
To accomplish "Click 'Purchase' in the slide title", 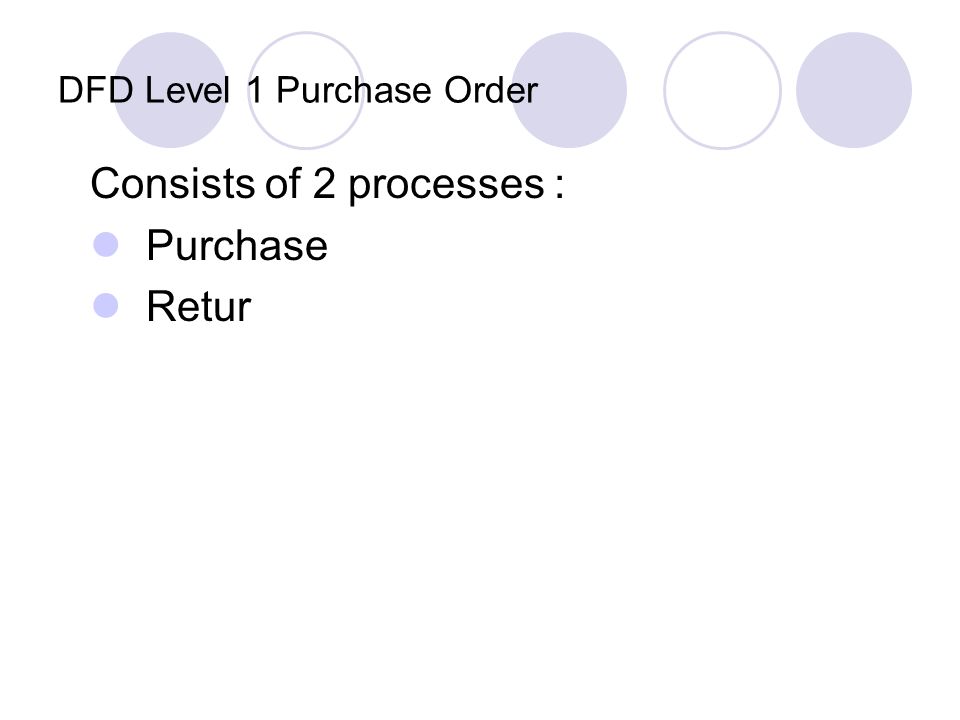I will [354, 91].
